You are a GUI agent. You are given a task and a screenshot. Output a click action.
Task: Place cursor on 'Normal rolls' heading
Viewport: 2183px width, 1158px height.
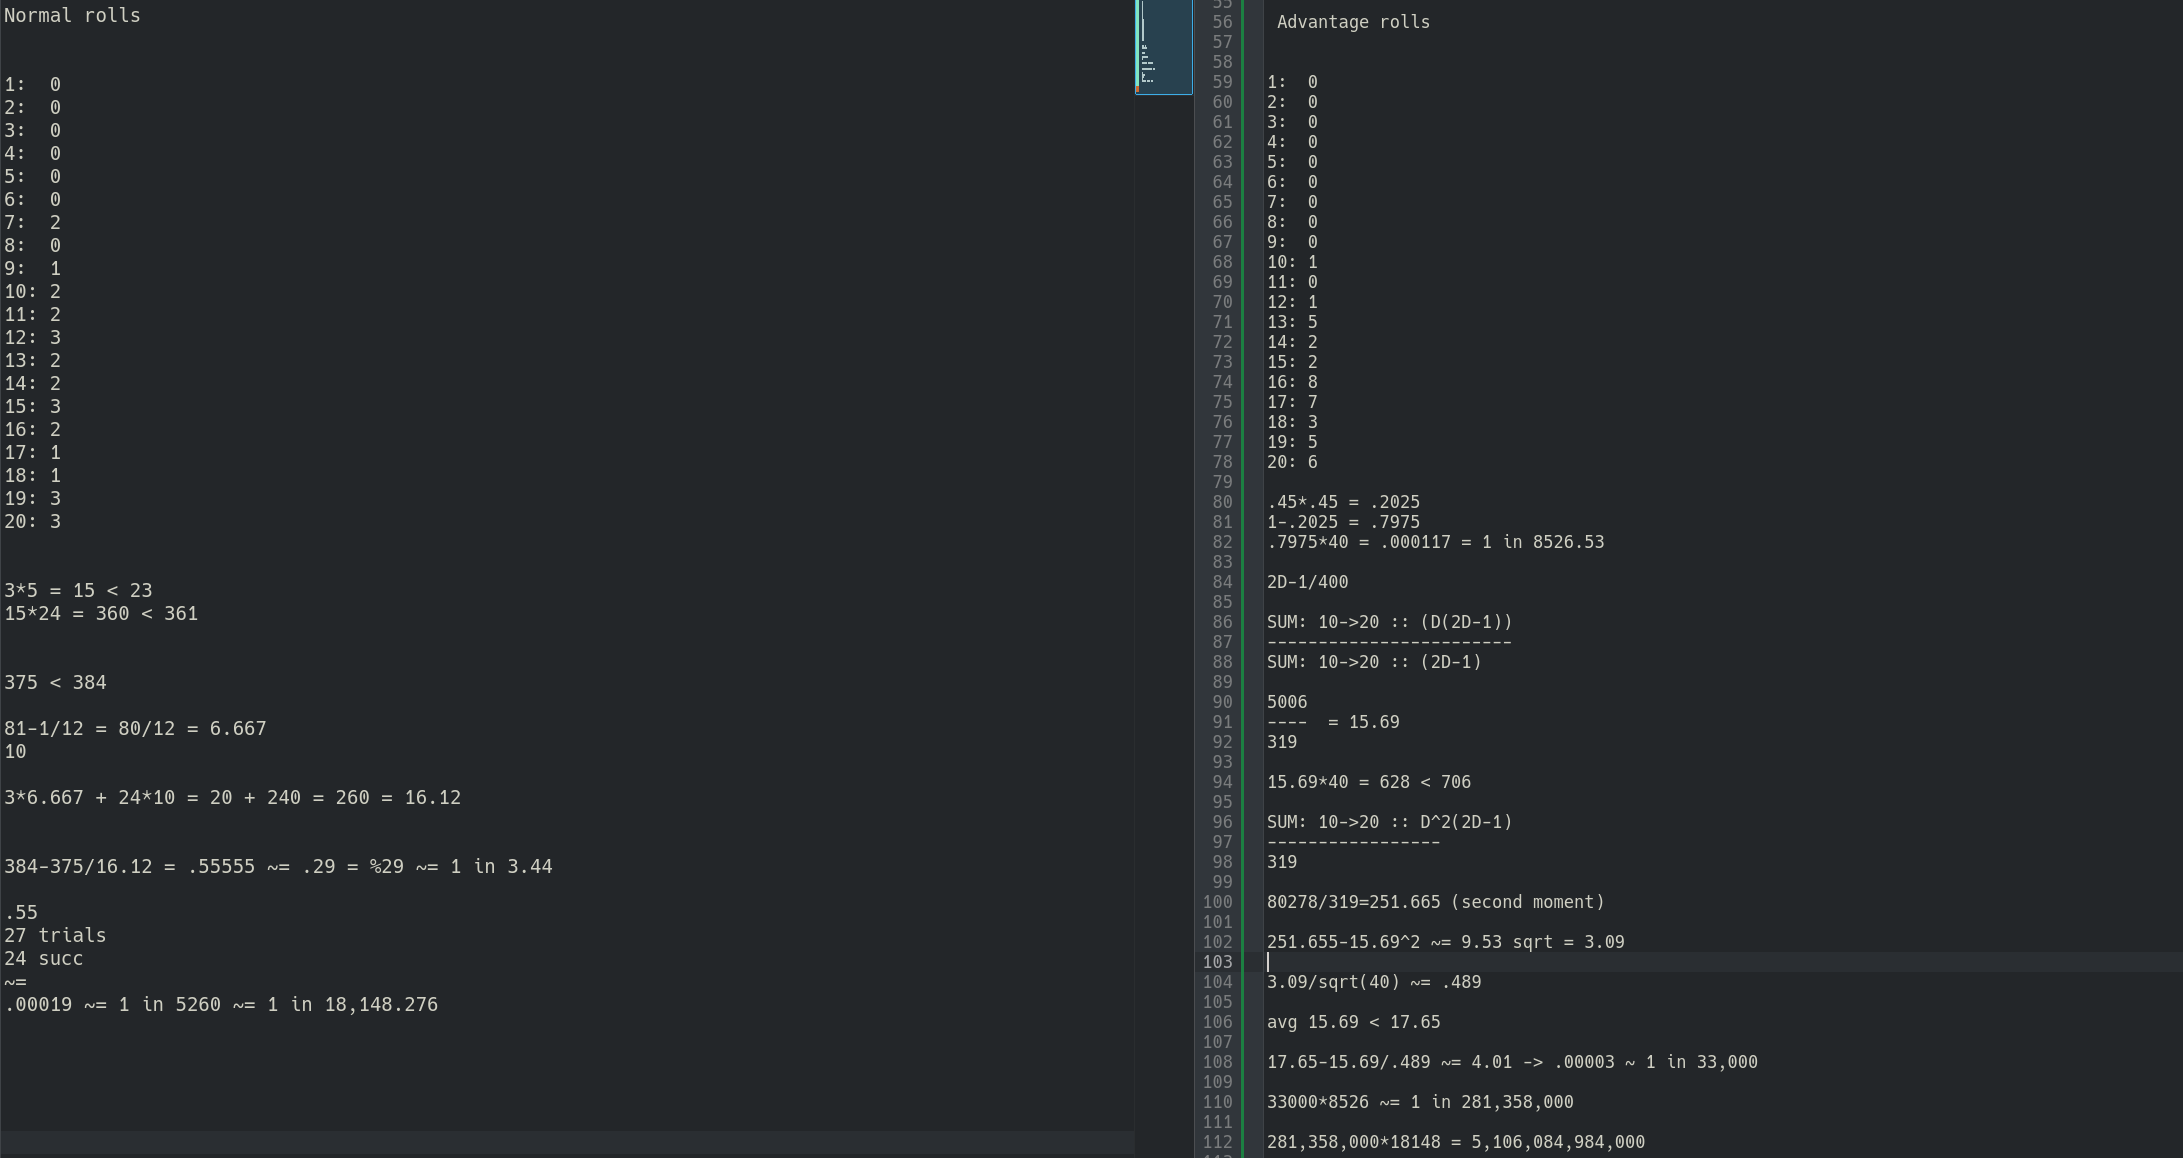[72, 16]
